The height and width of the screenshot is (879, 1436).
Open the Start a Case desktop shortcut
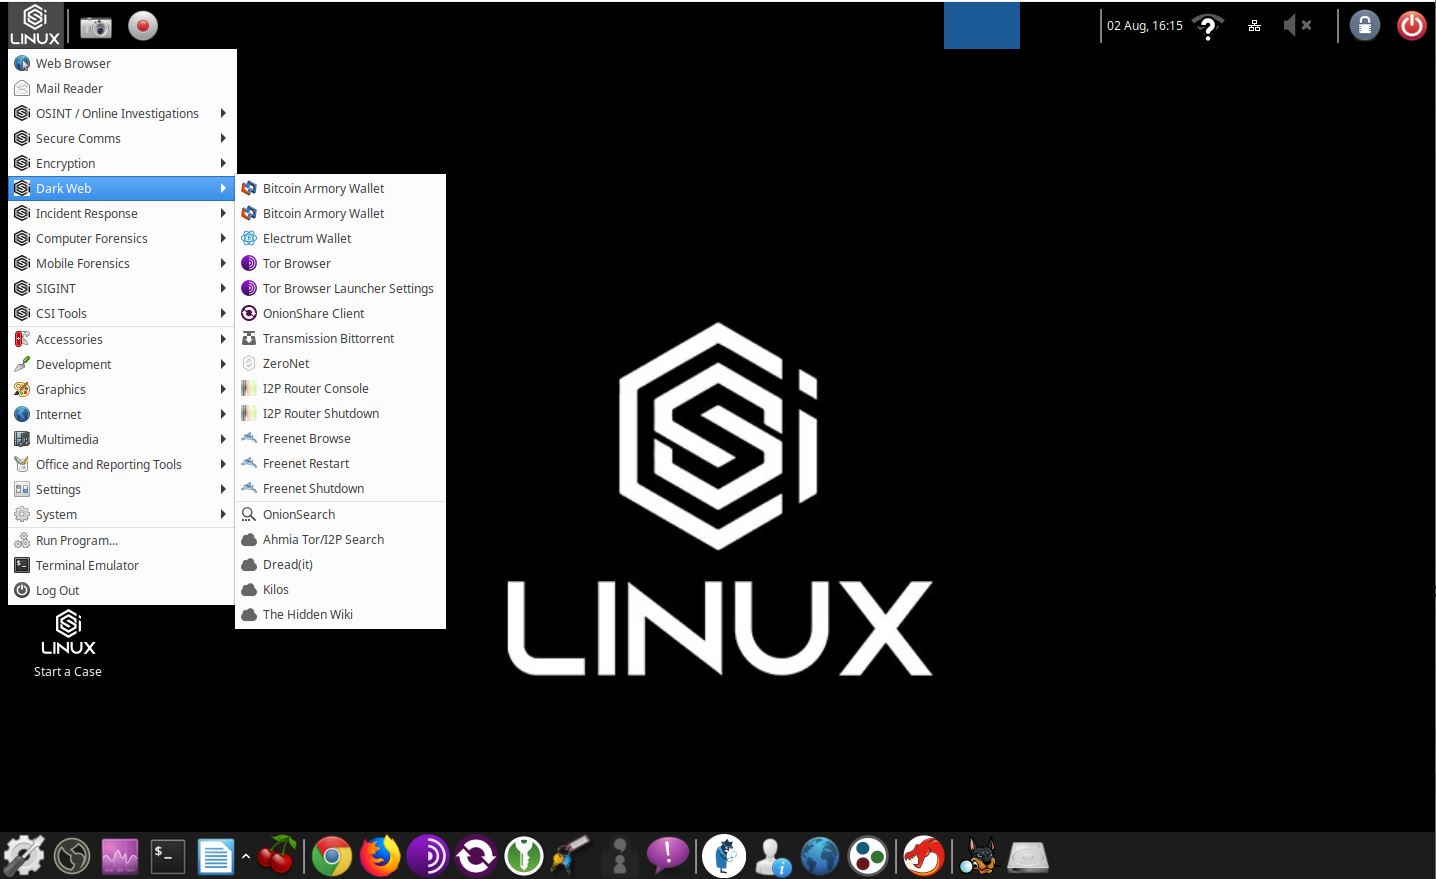[68, 645]
